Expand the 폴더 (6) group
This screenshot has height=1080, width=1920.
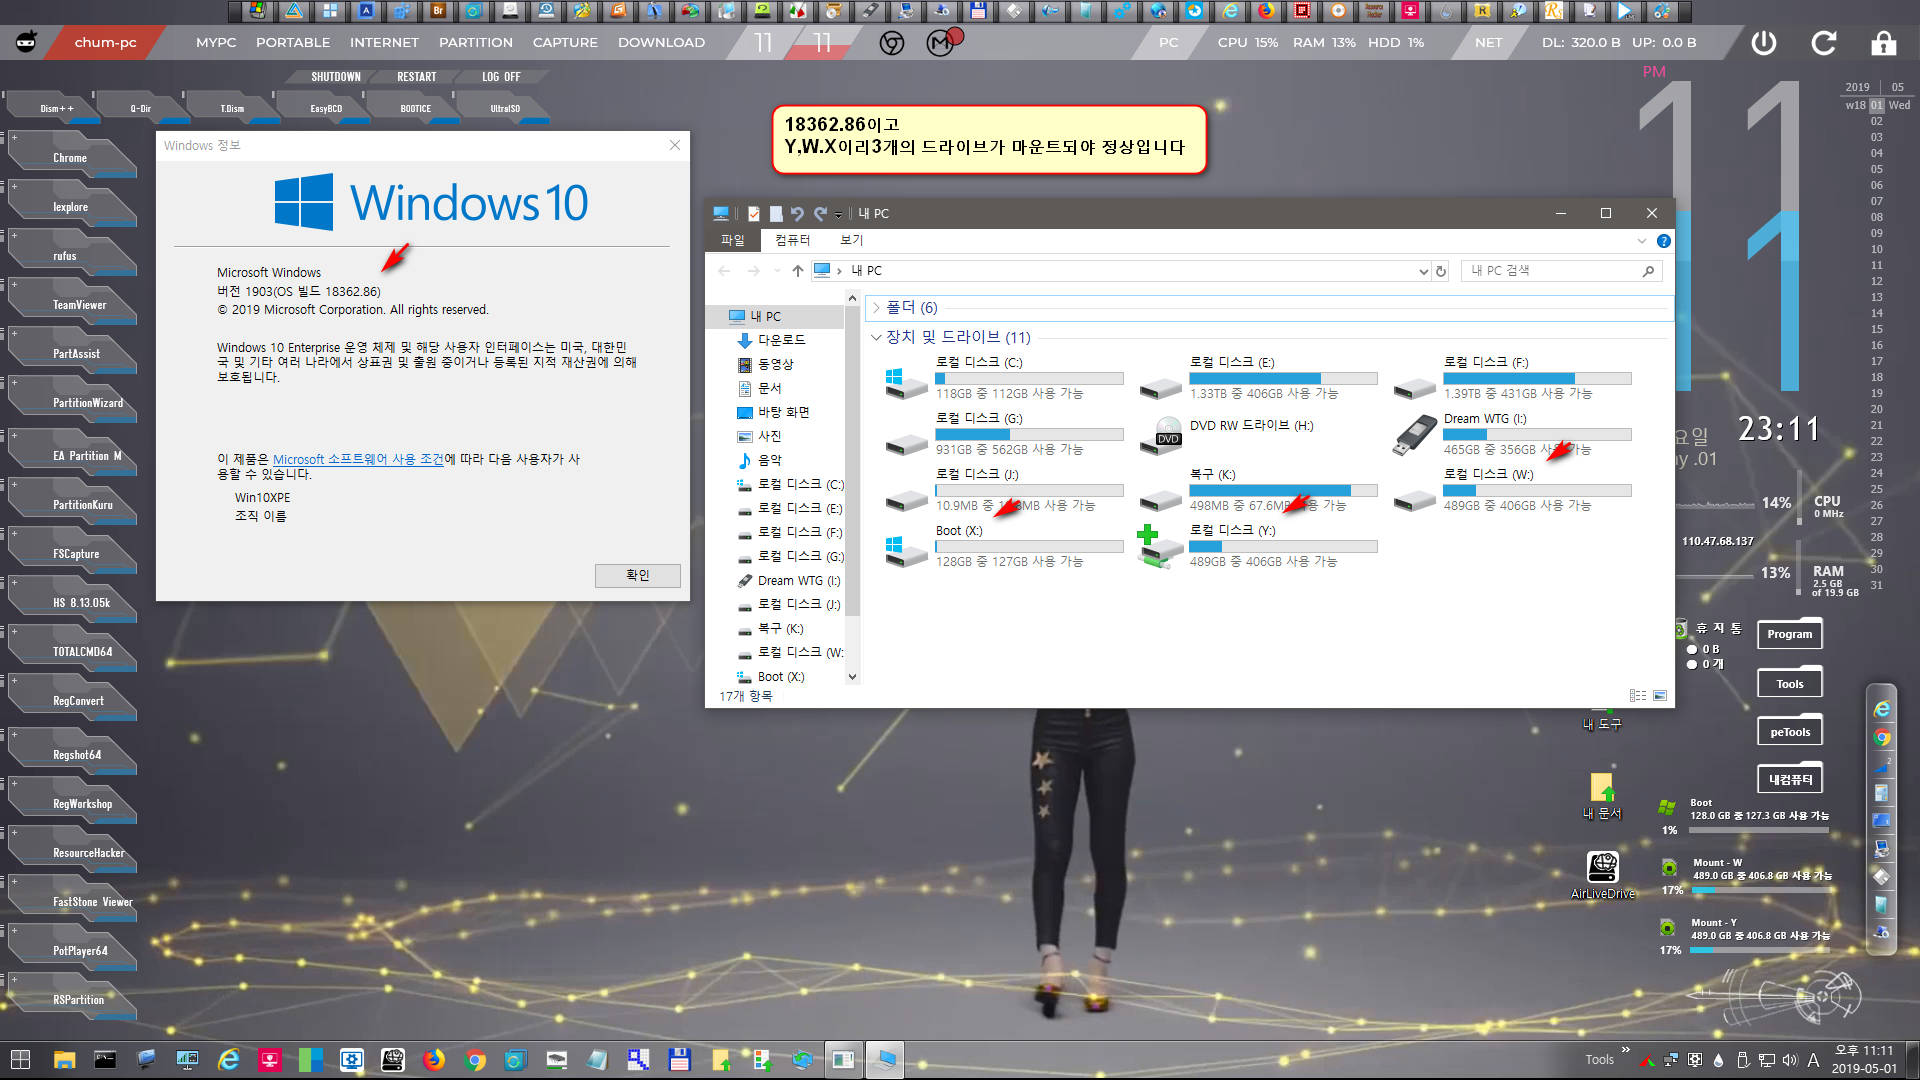[876, 307]
